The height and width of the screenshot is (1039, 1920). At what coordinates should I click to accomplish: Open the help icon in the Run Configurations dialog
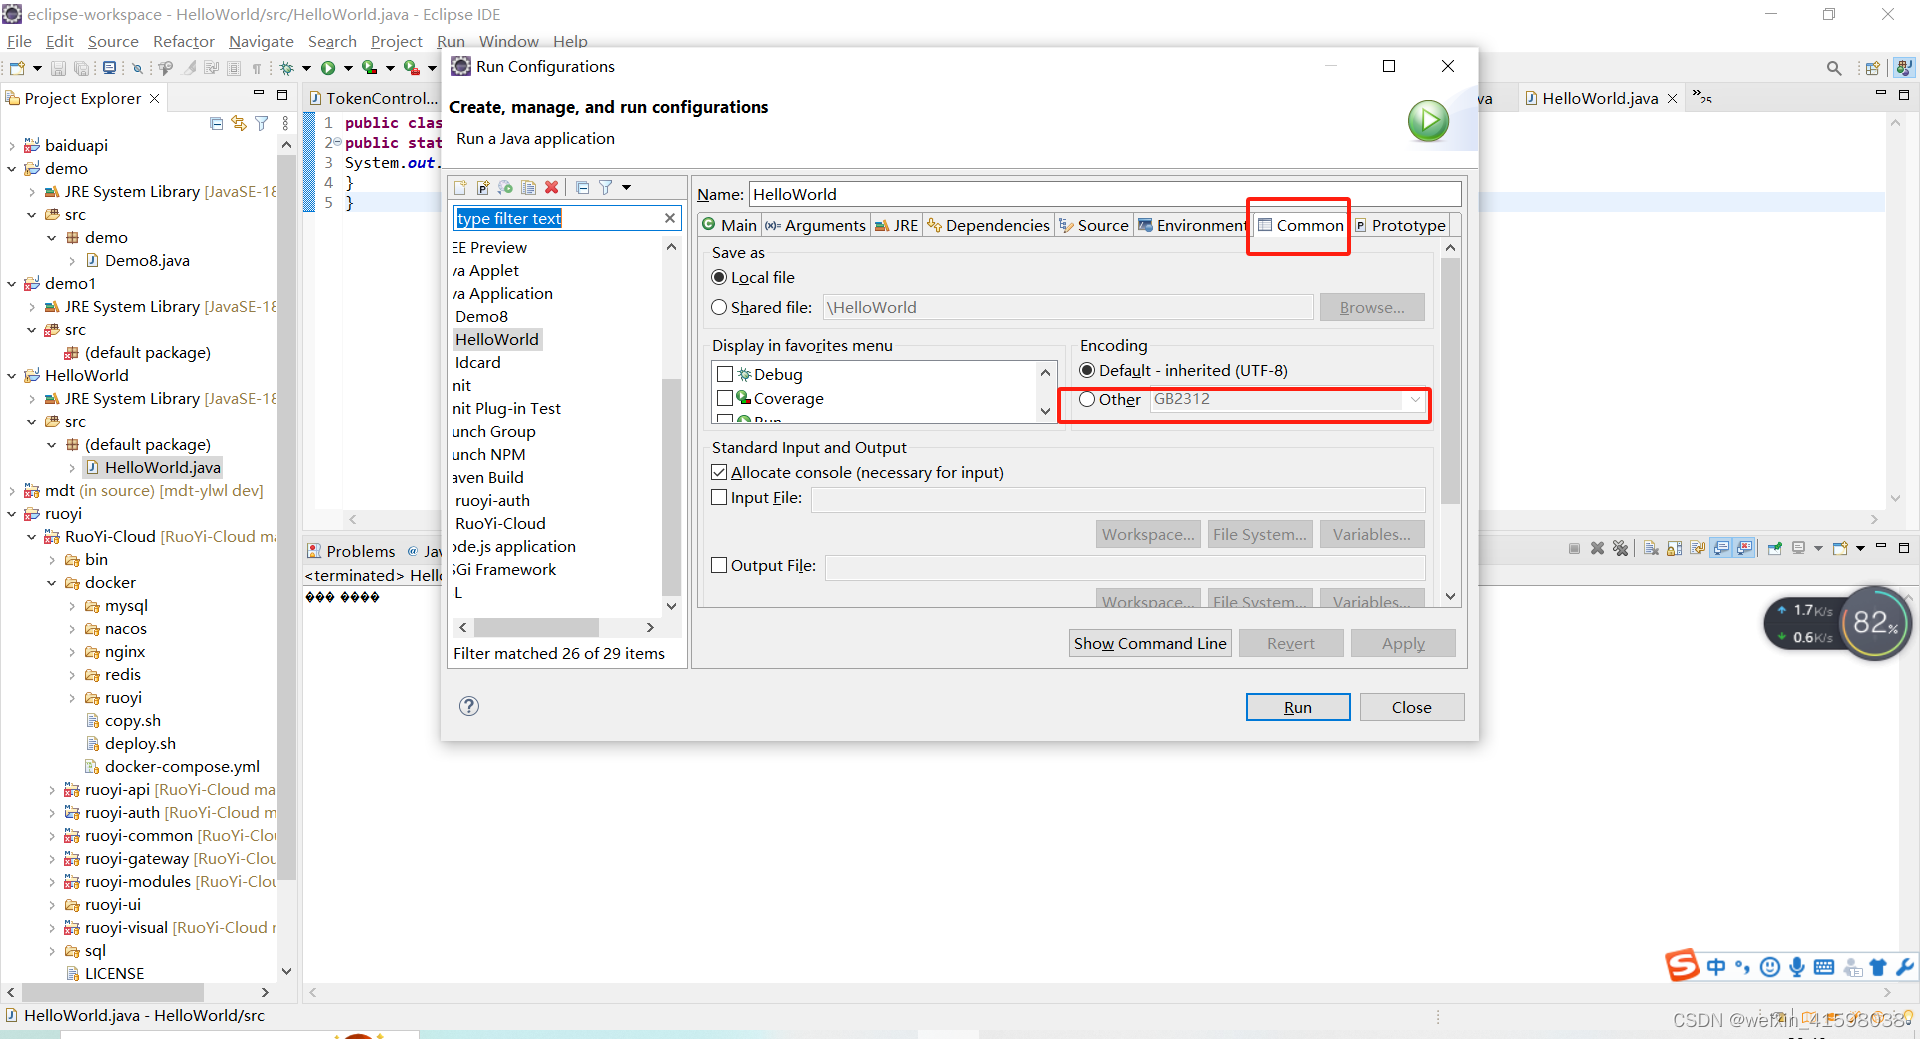click(x=468, y=706)
